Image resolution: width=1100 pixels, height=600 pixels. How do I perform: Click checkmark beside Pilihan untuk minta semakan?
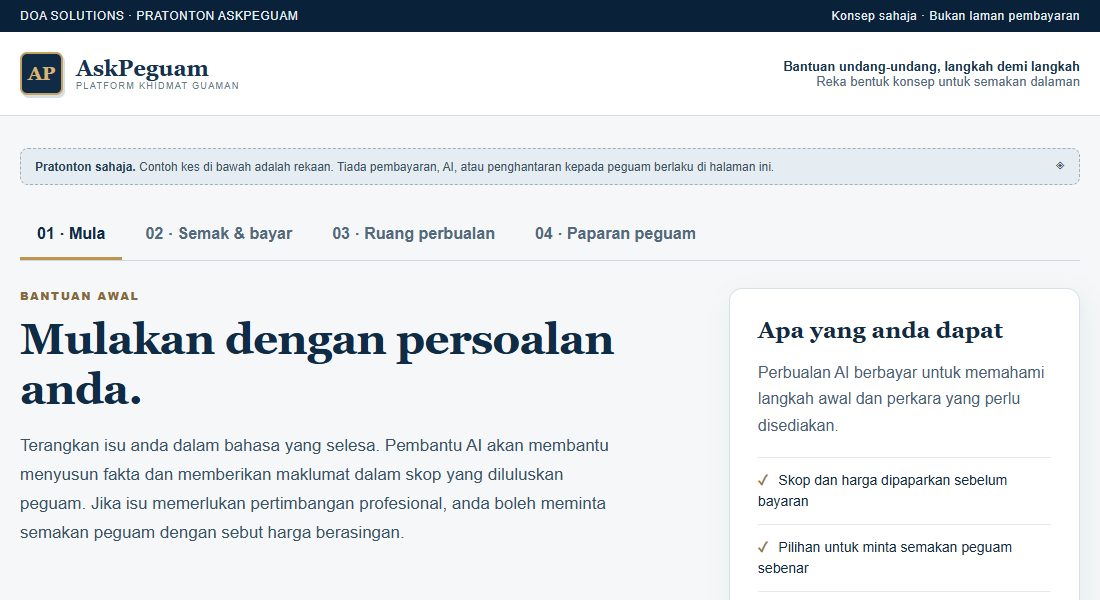pyautogui.click(x=763, y=547)
